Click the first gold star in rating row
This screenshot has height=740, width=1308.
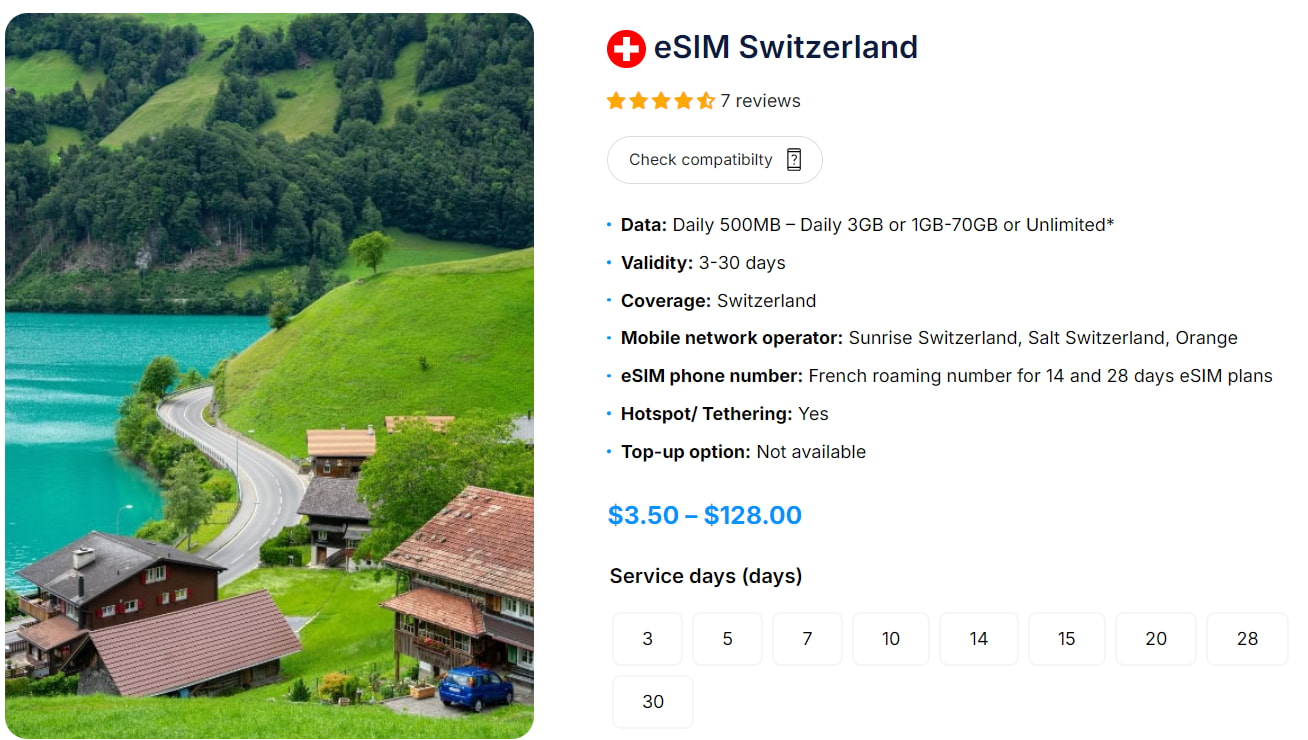[x=615, y=100]
